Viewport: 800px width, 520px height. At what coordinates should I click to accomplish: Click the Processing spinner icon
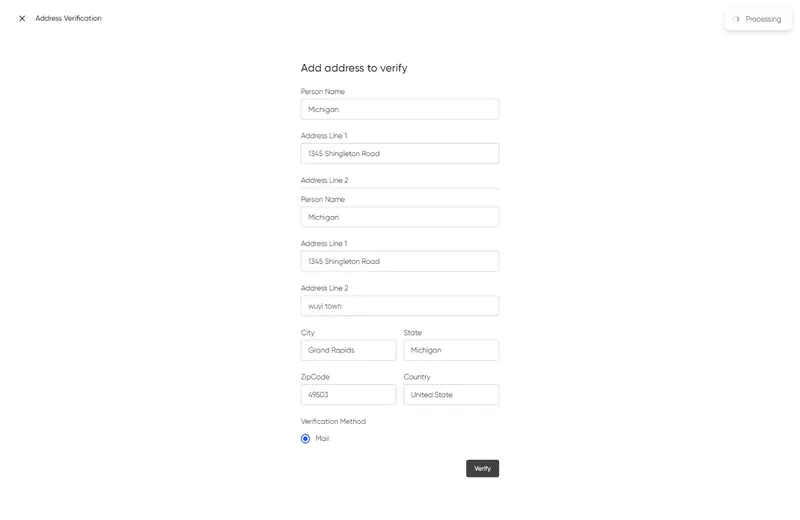pyautogui.click(x=737, y=19)
